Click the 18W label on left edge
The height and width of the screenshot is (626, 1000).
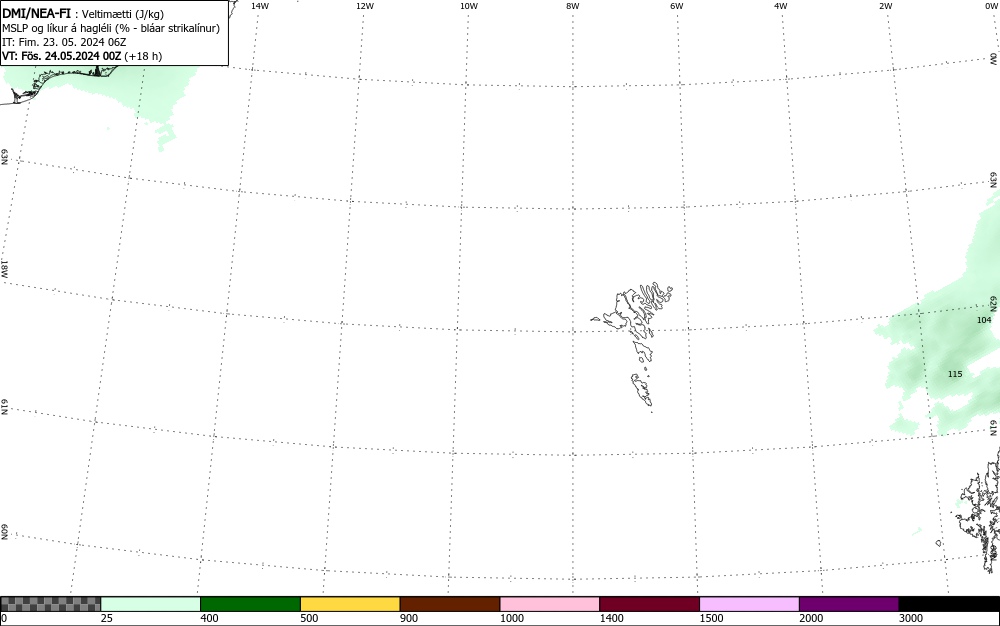tap(4, 268)
